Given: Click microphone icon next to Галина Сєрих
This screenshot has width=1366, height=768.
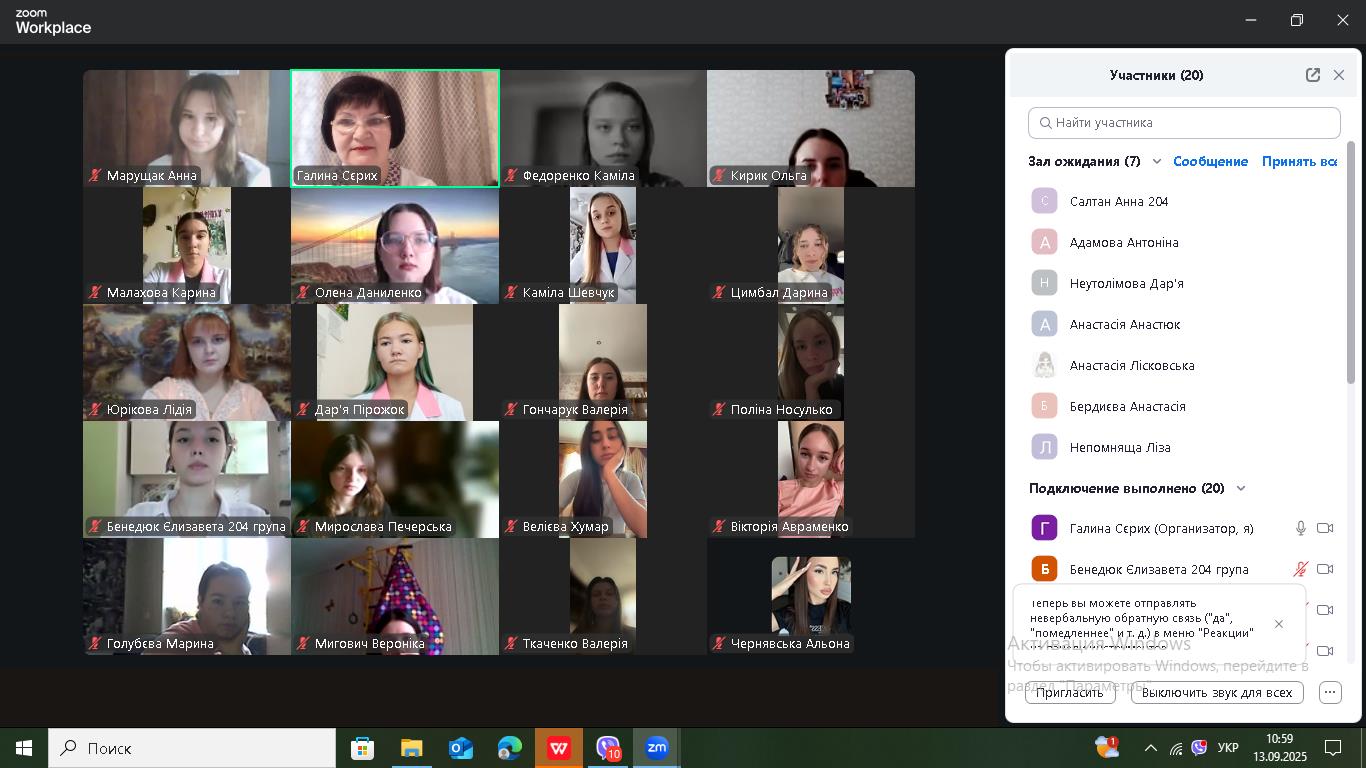Looking at the screenshot, I should click(1301, 528).
